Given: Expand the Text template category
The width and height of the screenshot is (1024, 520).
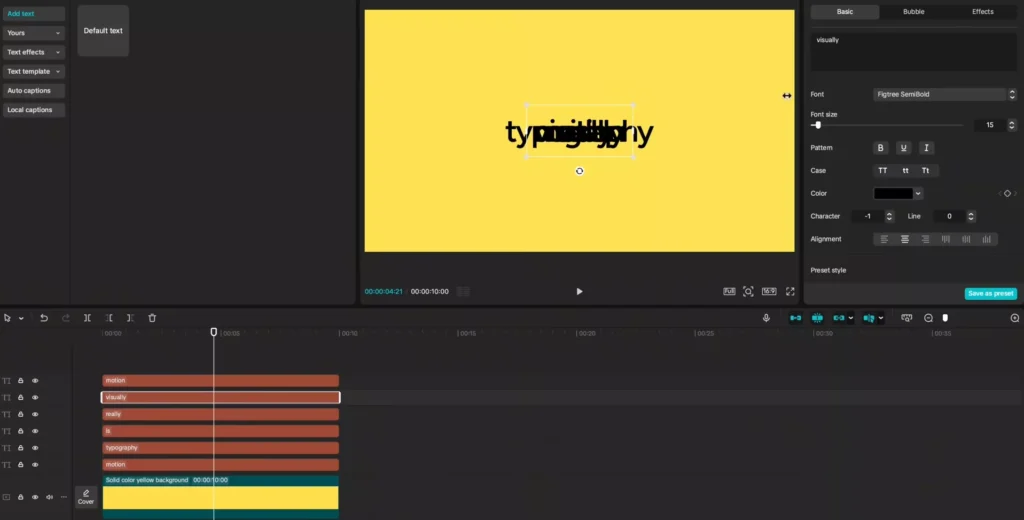Looking at the screenshot, I should tap(33, 71).
